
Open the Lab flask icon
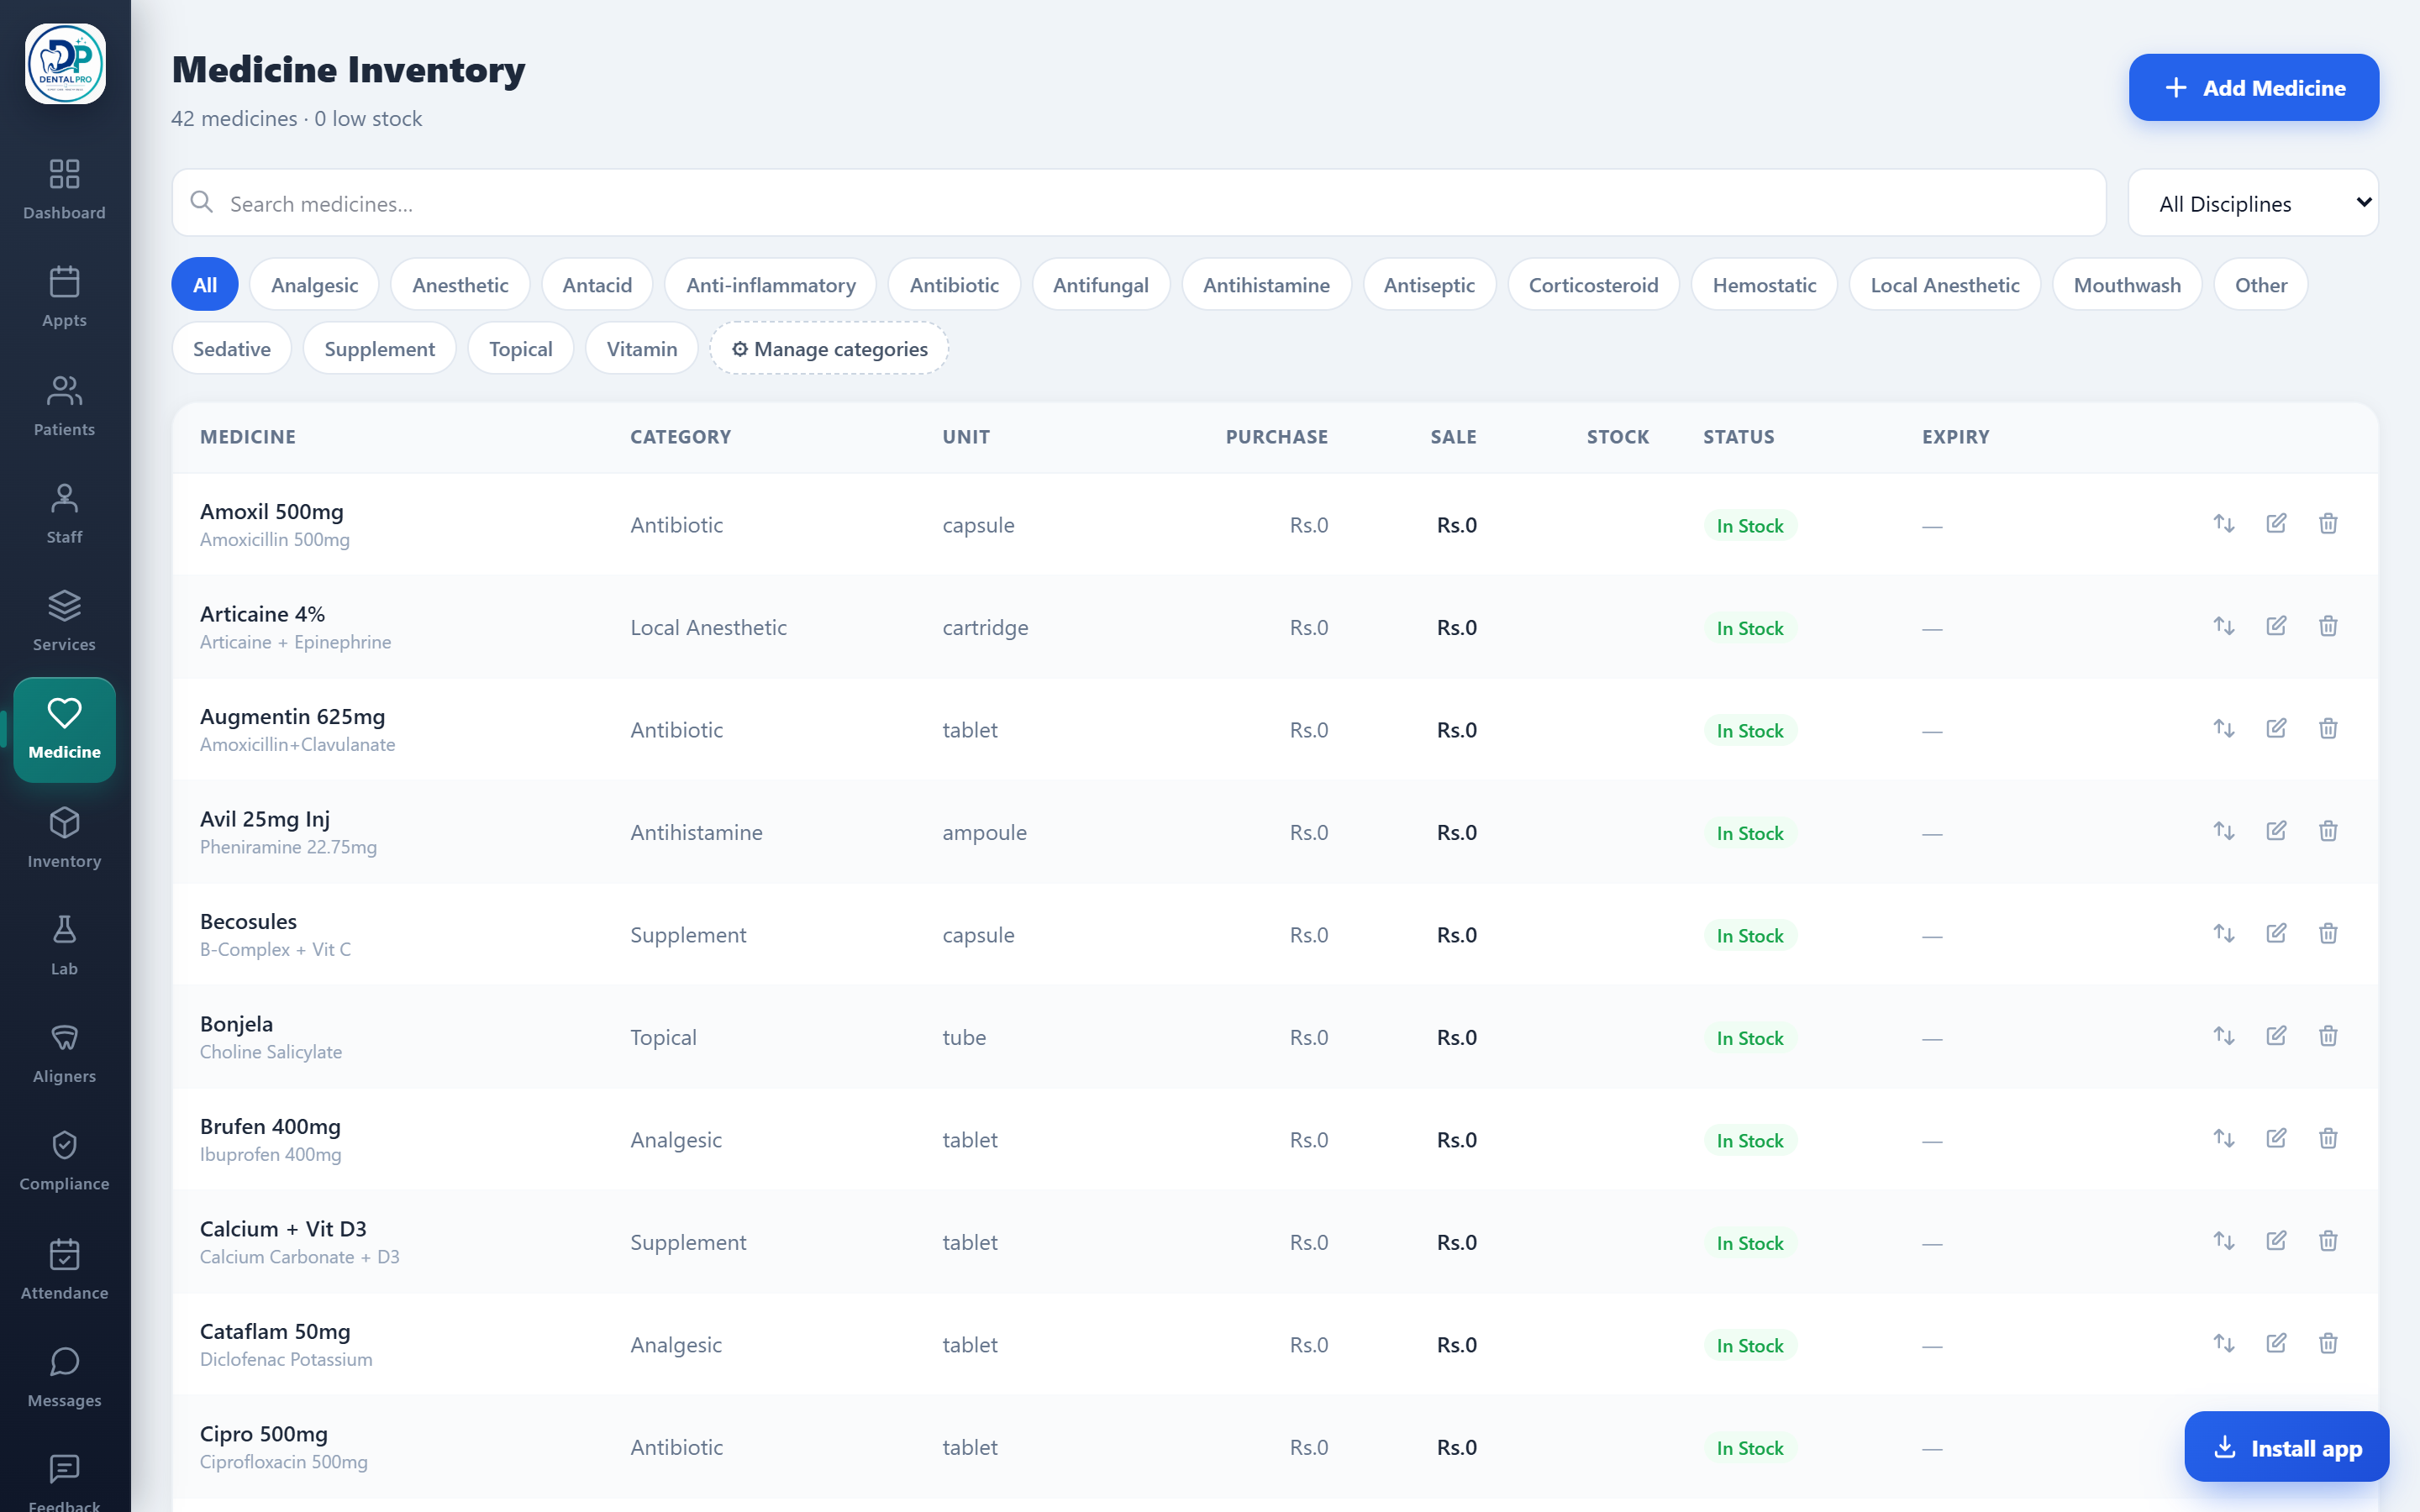pyautogui.click(x=64, y=930)
